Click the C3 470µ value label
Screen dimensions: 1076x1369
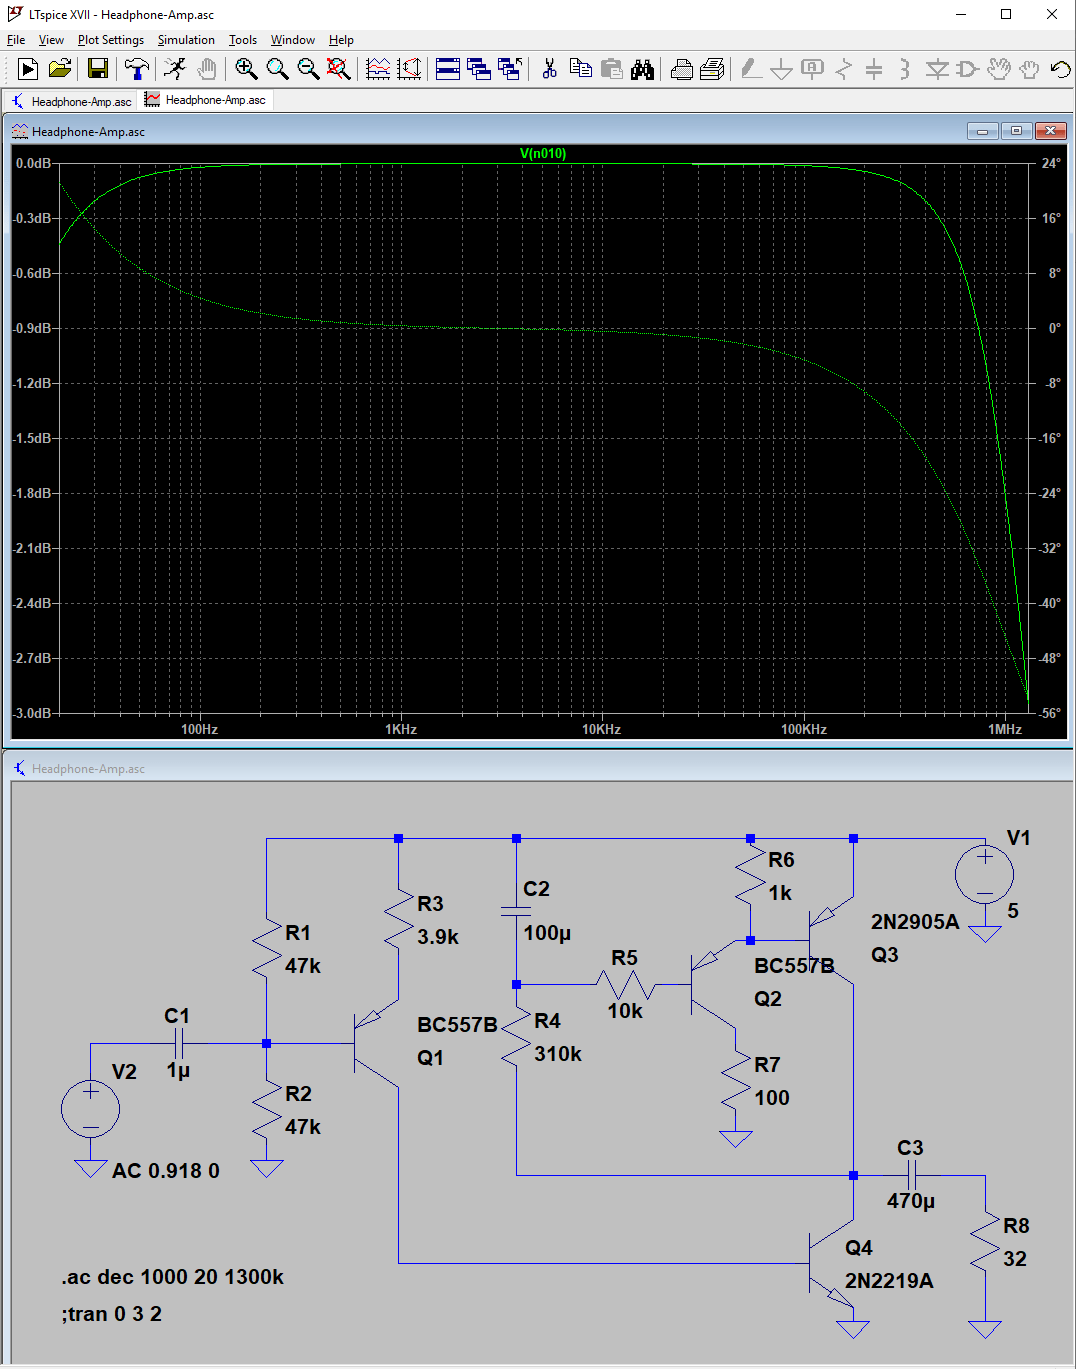click(911, 1201)
